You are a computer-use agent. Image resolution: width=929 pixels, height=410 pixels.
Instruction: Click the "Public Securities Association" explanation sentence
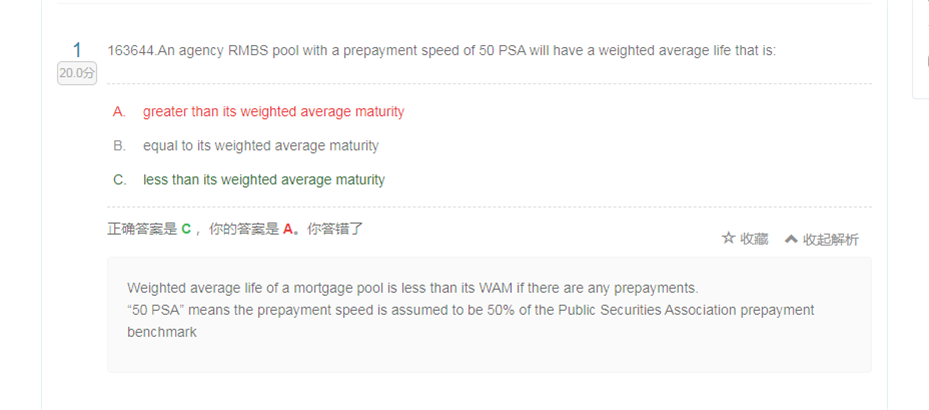coord(470,310)
